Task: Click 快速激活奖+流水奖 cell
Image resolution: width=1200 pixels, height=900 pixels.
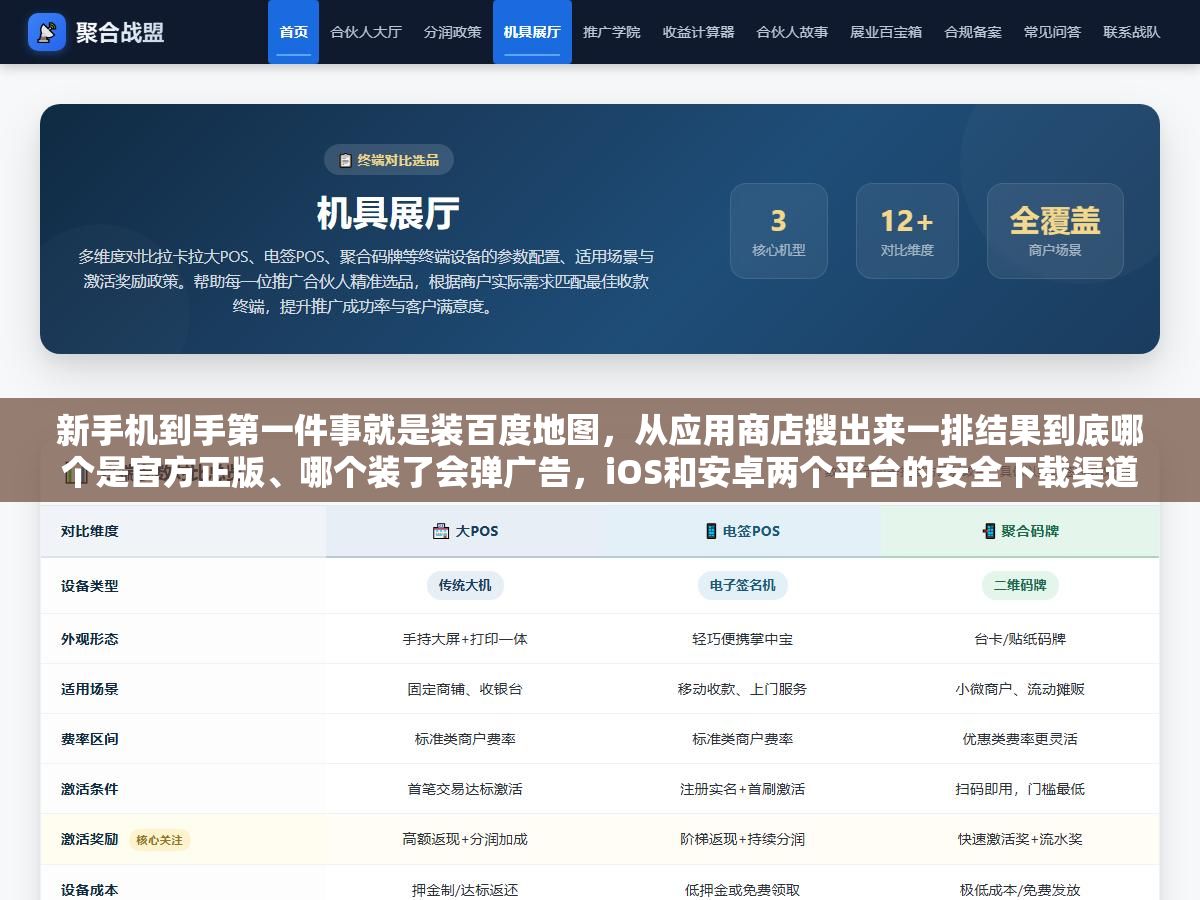Action: [x=1020, y=839]
